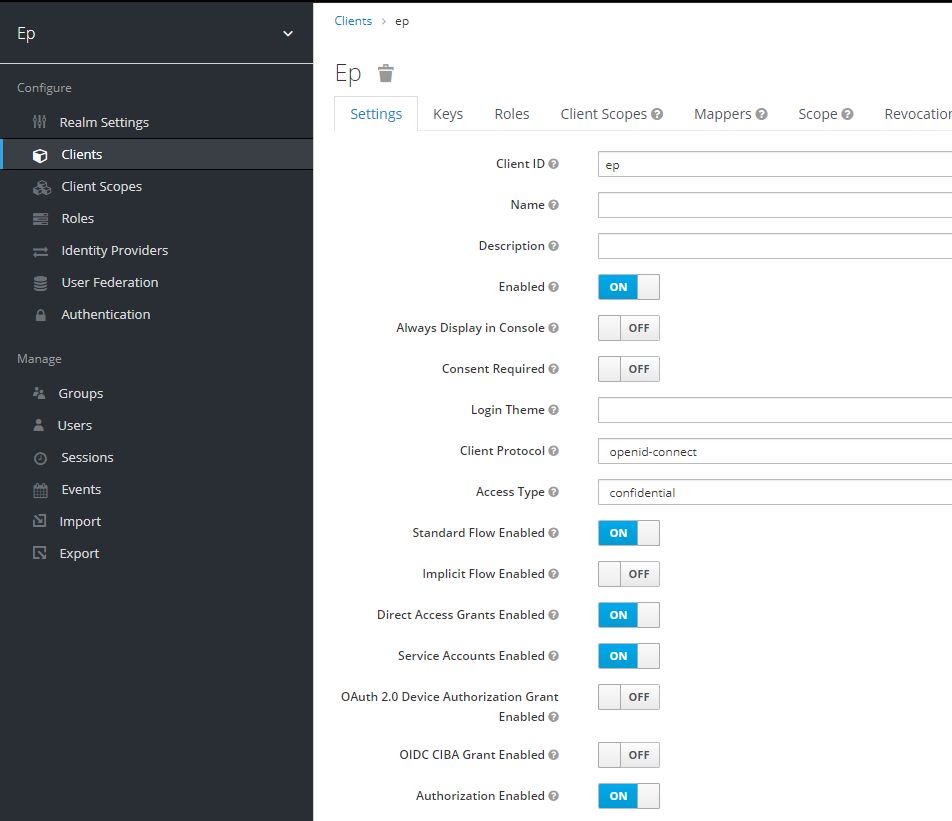
Task: Click the Name input field
Action: 775,205
